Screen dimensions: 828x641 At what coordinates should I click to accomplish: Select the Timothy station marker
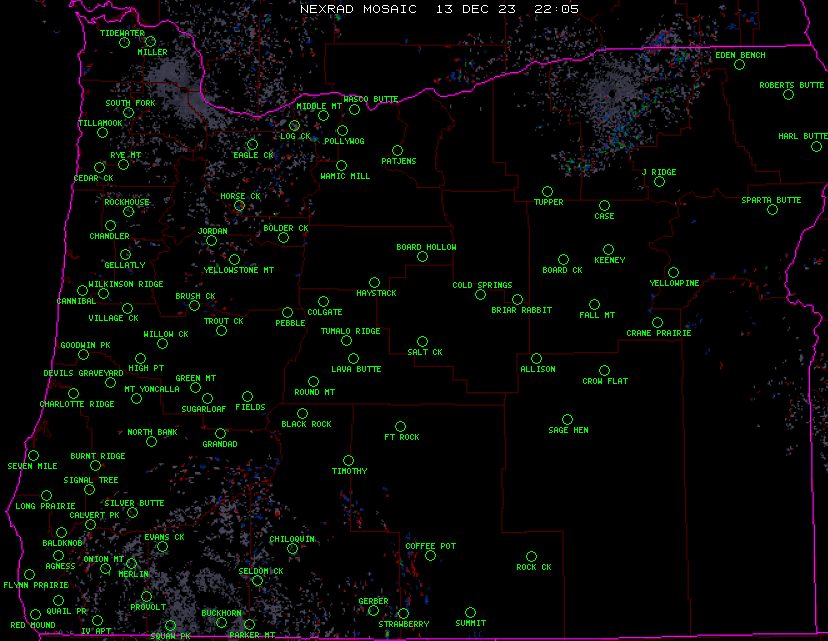348,460
